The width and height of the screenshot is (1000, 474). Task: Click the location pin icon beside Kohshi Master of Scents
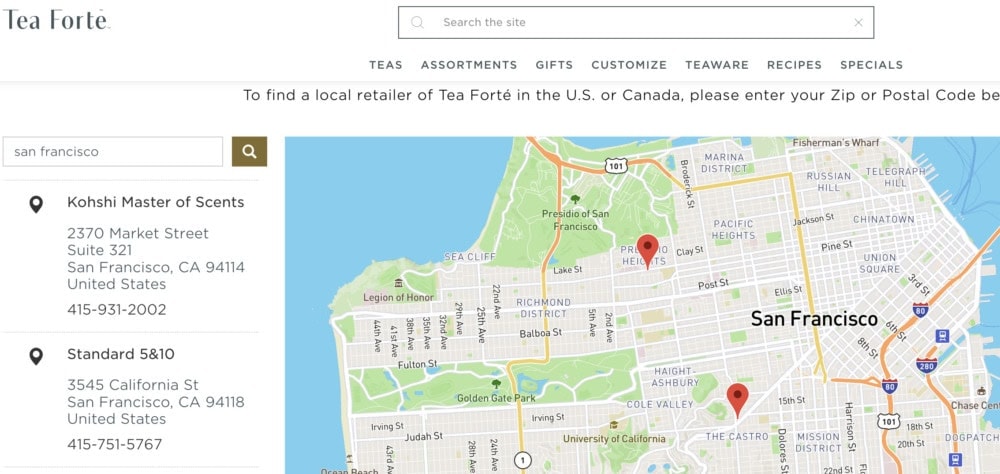tap(36, 204)
